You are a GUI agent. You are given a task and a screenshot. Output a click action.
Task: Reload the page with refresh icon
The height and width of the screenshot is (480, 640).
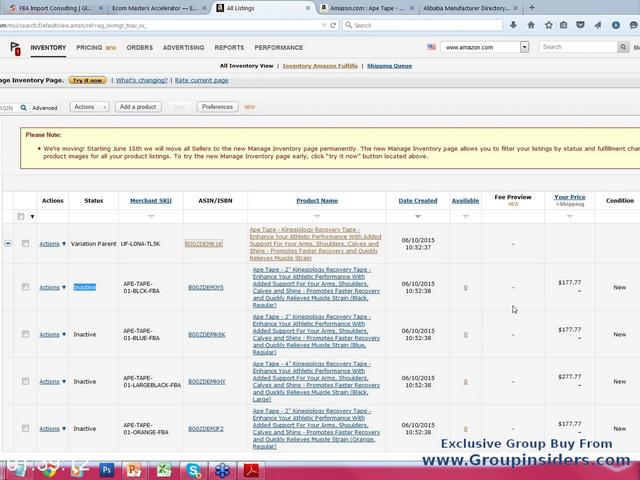point(333,25)
